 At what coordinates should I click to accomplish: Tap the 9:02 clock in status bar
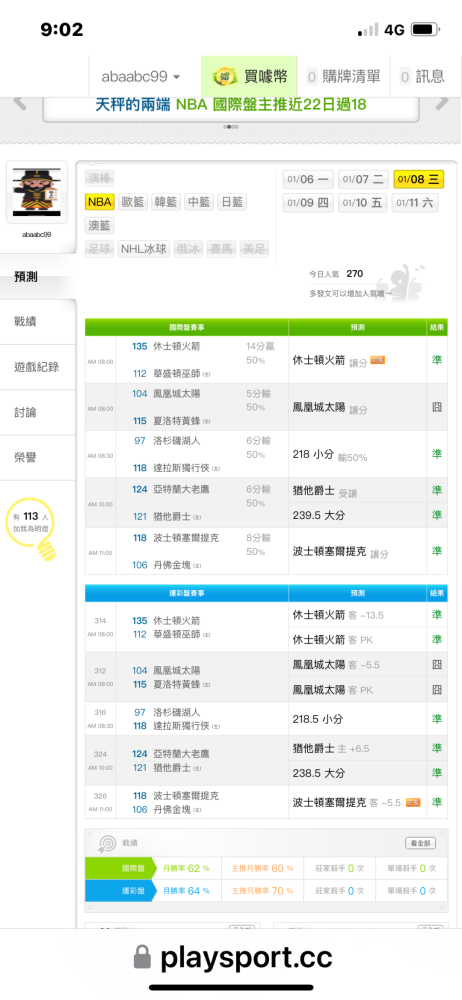coord(61,29)
